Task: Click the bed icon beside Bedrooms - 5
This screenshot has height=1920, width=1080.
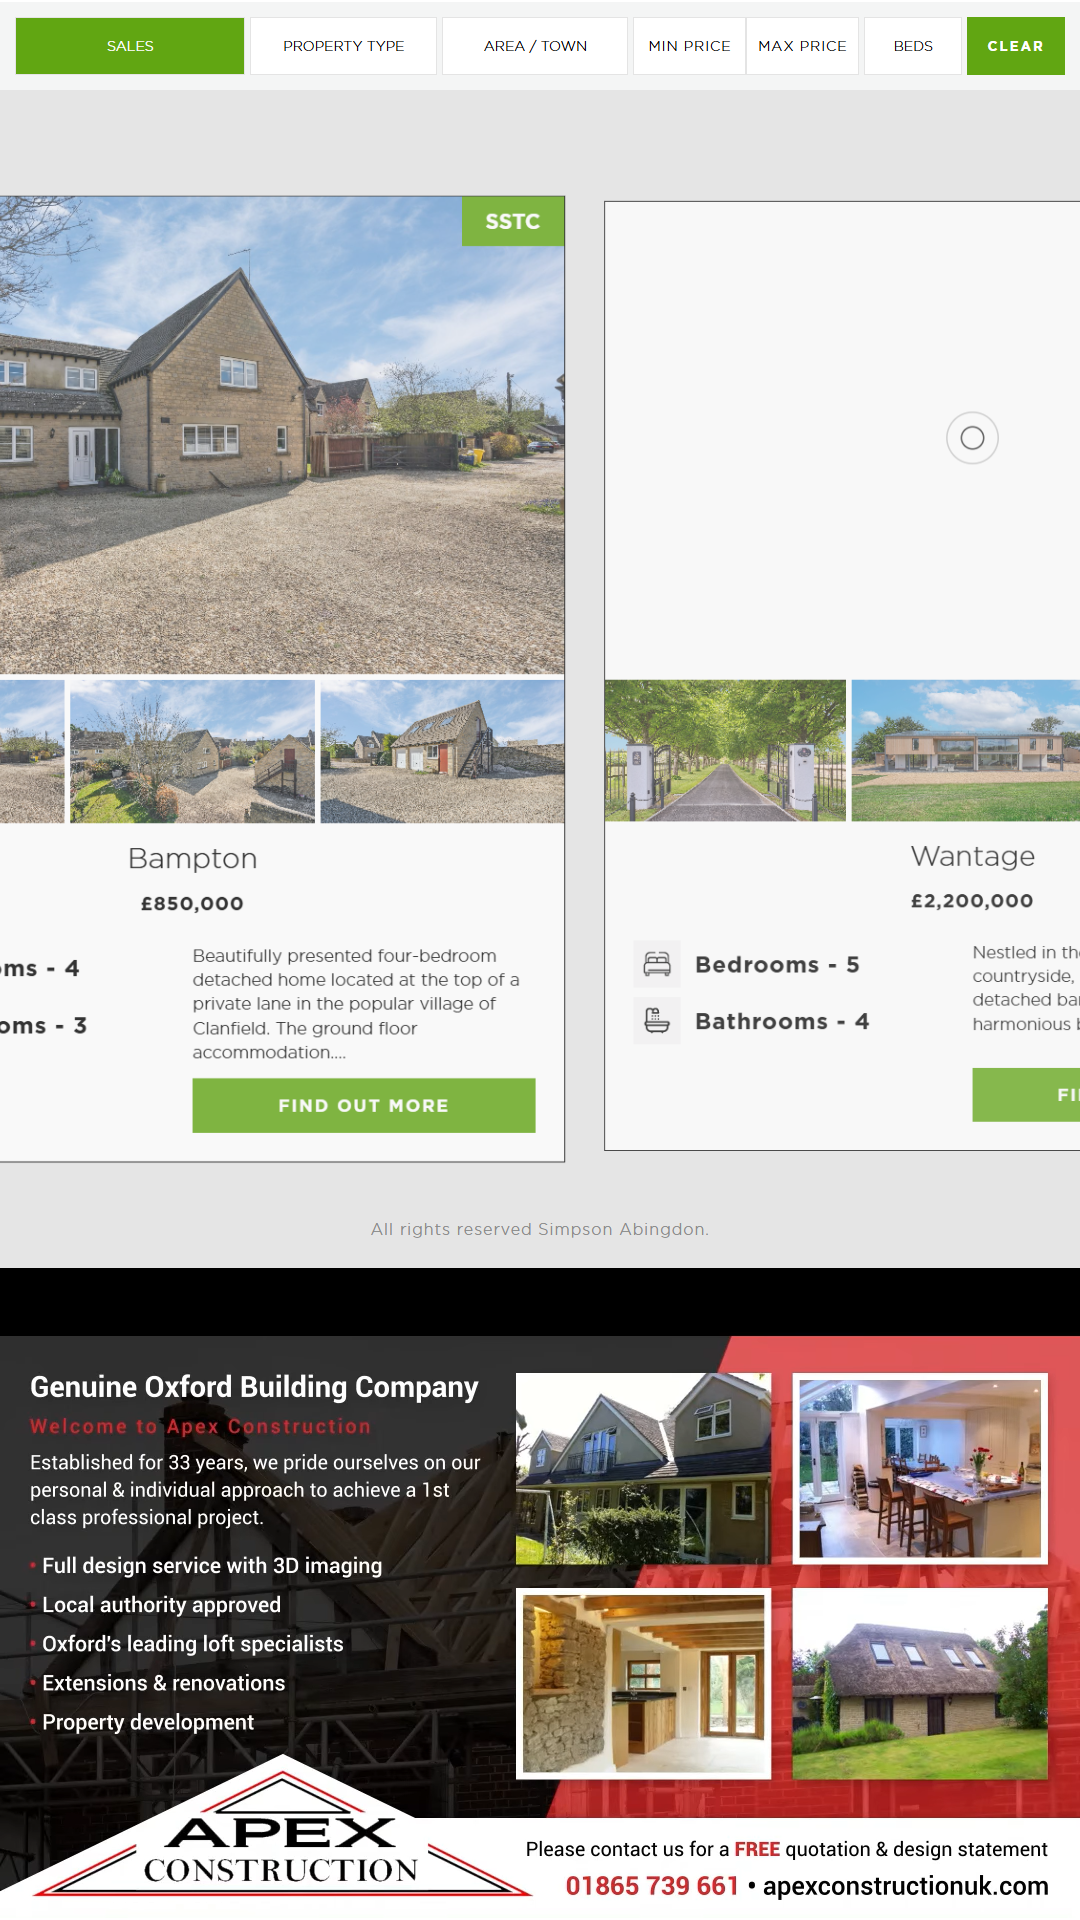Action: (657, 964)
